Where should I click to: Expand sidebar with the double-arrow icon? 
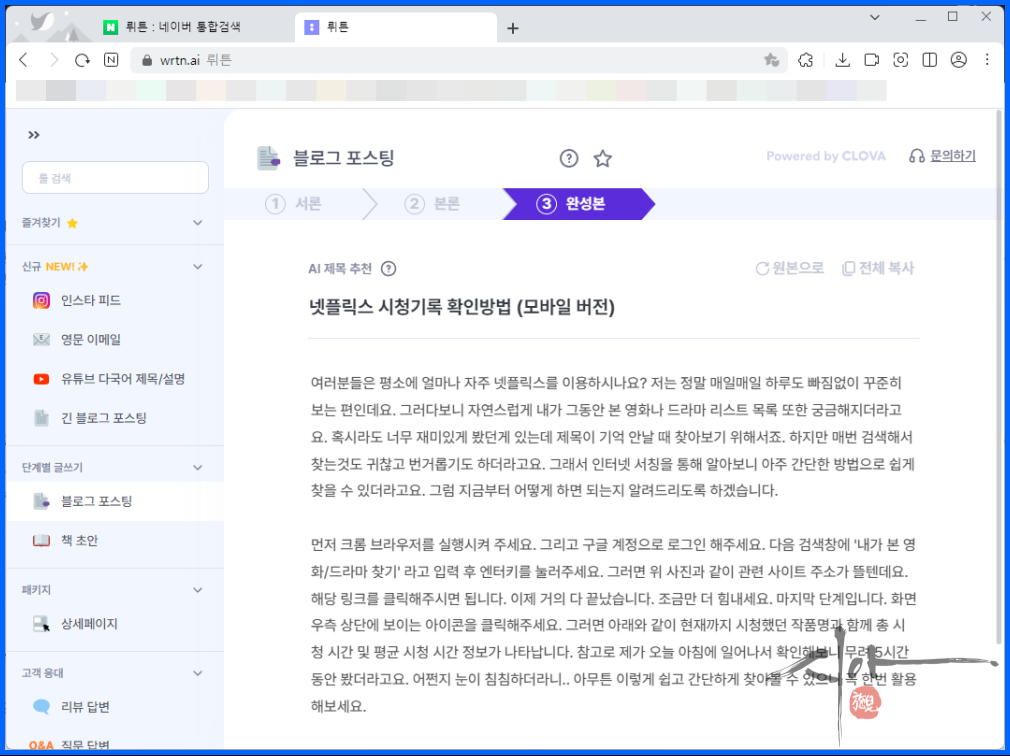[33, 135]
